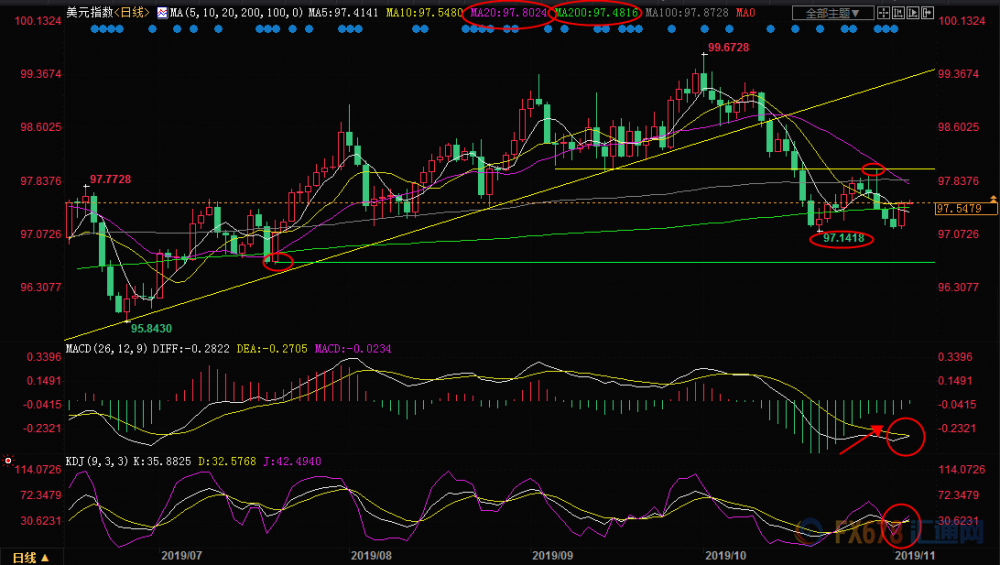Screen dimensions: 1000x565
Task: Select the DEA:-0.2705 value
Action: point(272,349)
